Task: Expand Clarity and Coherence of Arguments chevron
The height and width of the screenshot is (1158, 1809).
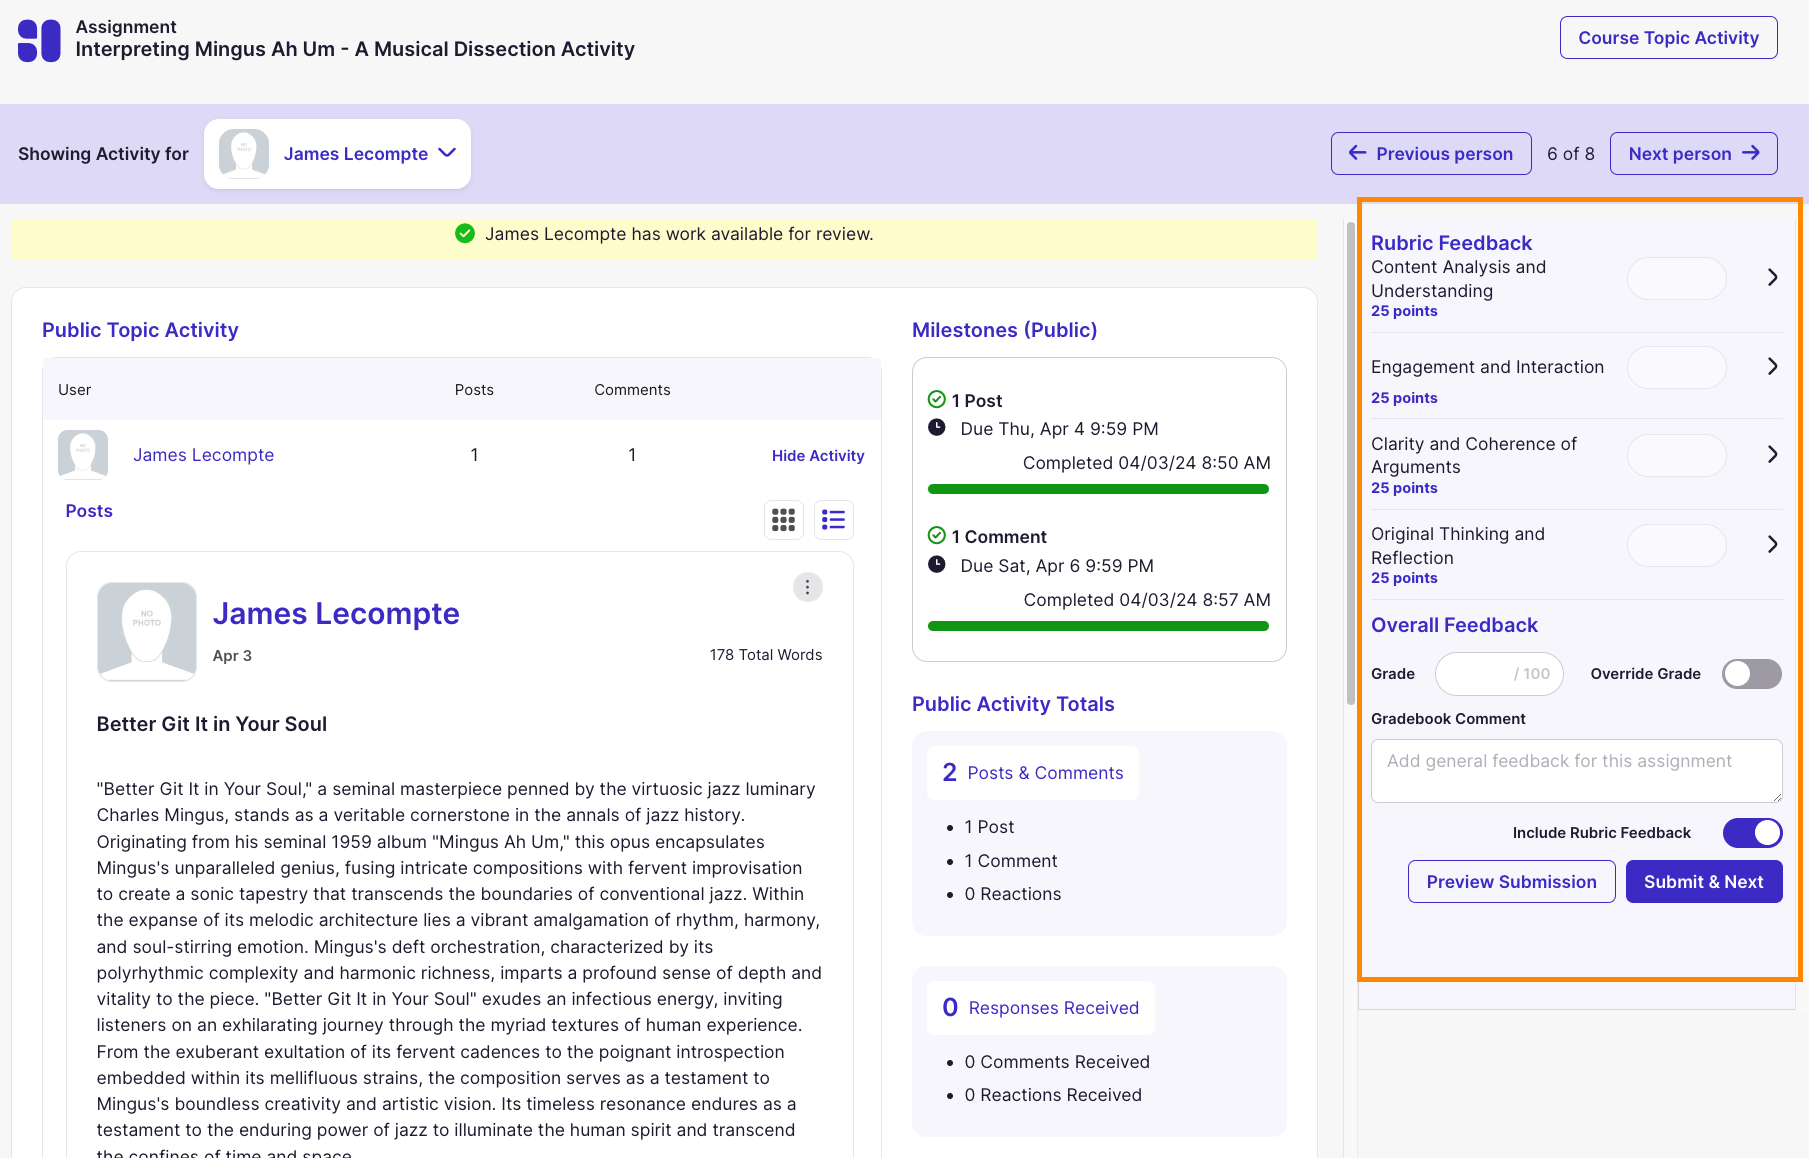Action: (1772, 455)
